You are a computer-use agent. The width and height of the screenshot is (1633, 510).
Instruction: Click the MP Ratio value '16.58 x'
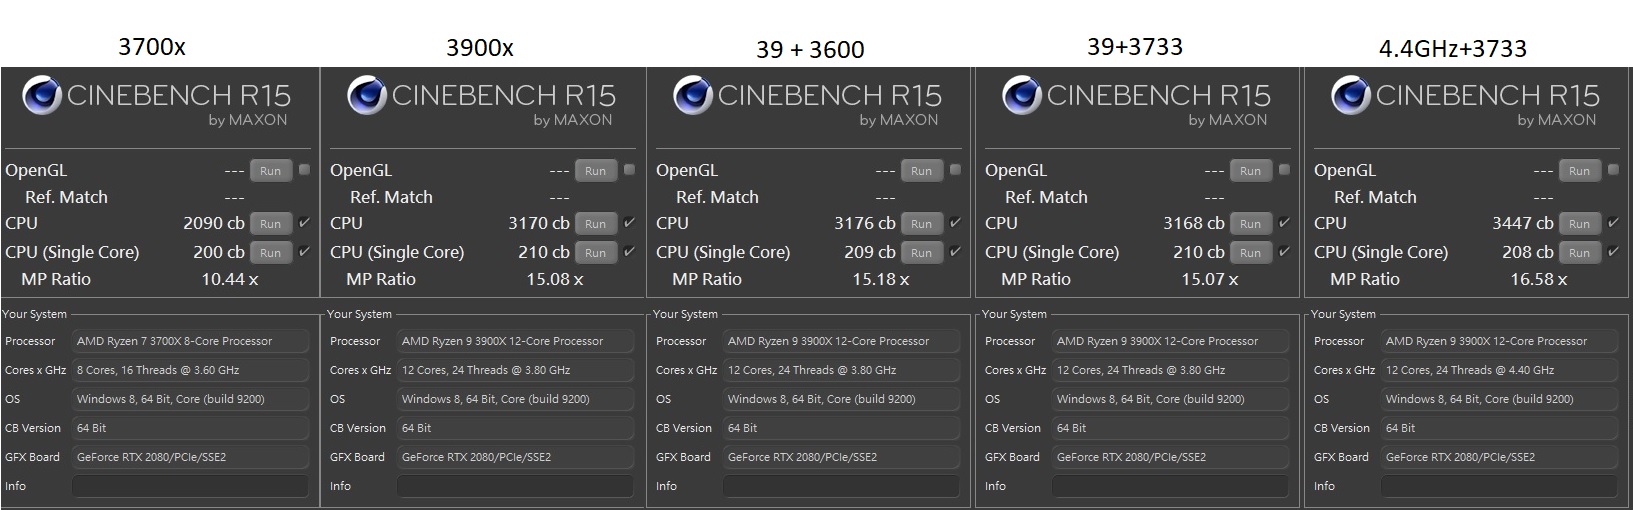tap(1539, 280)
